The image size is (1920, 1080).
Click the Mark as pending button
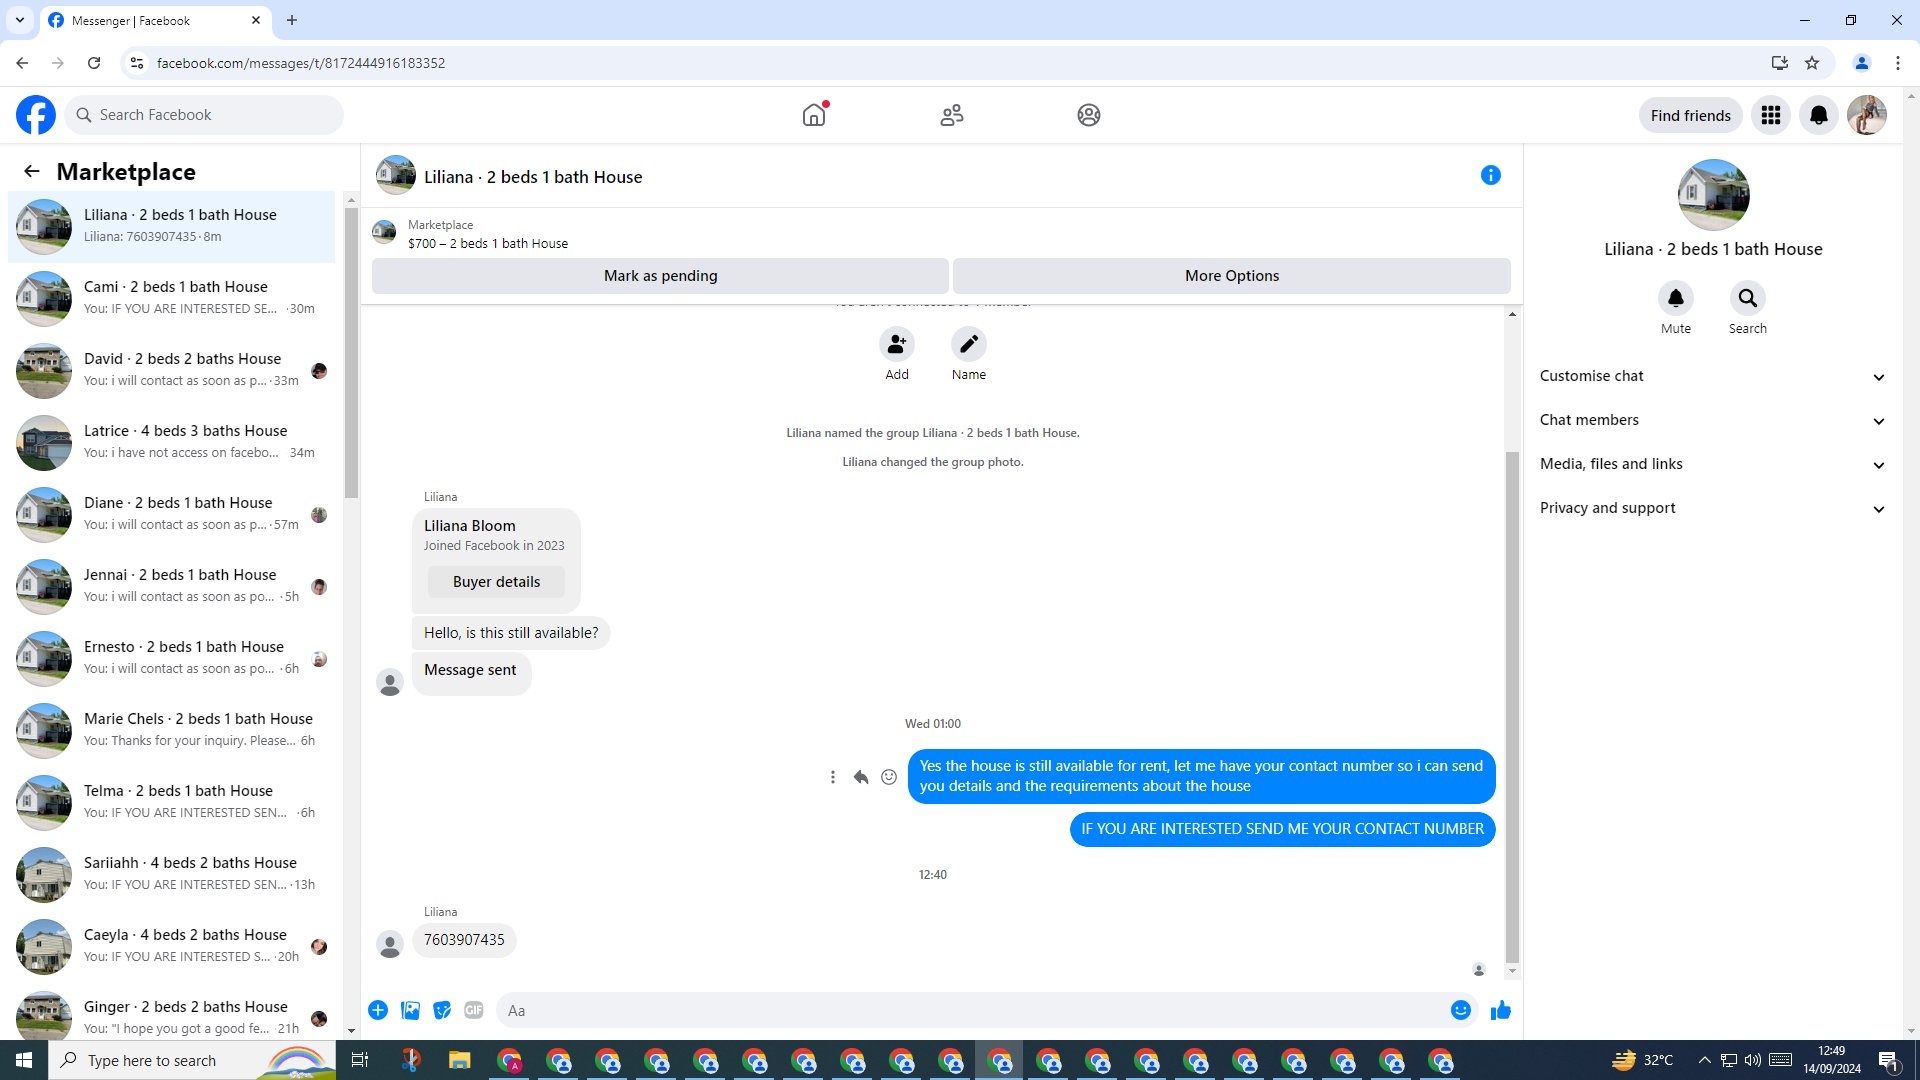660,276
